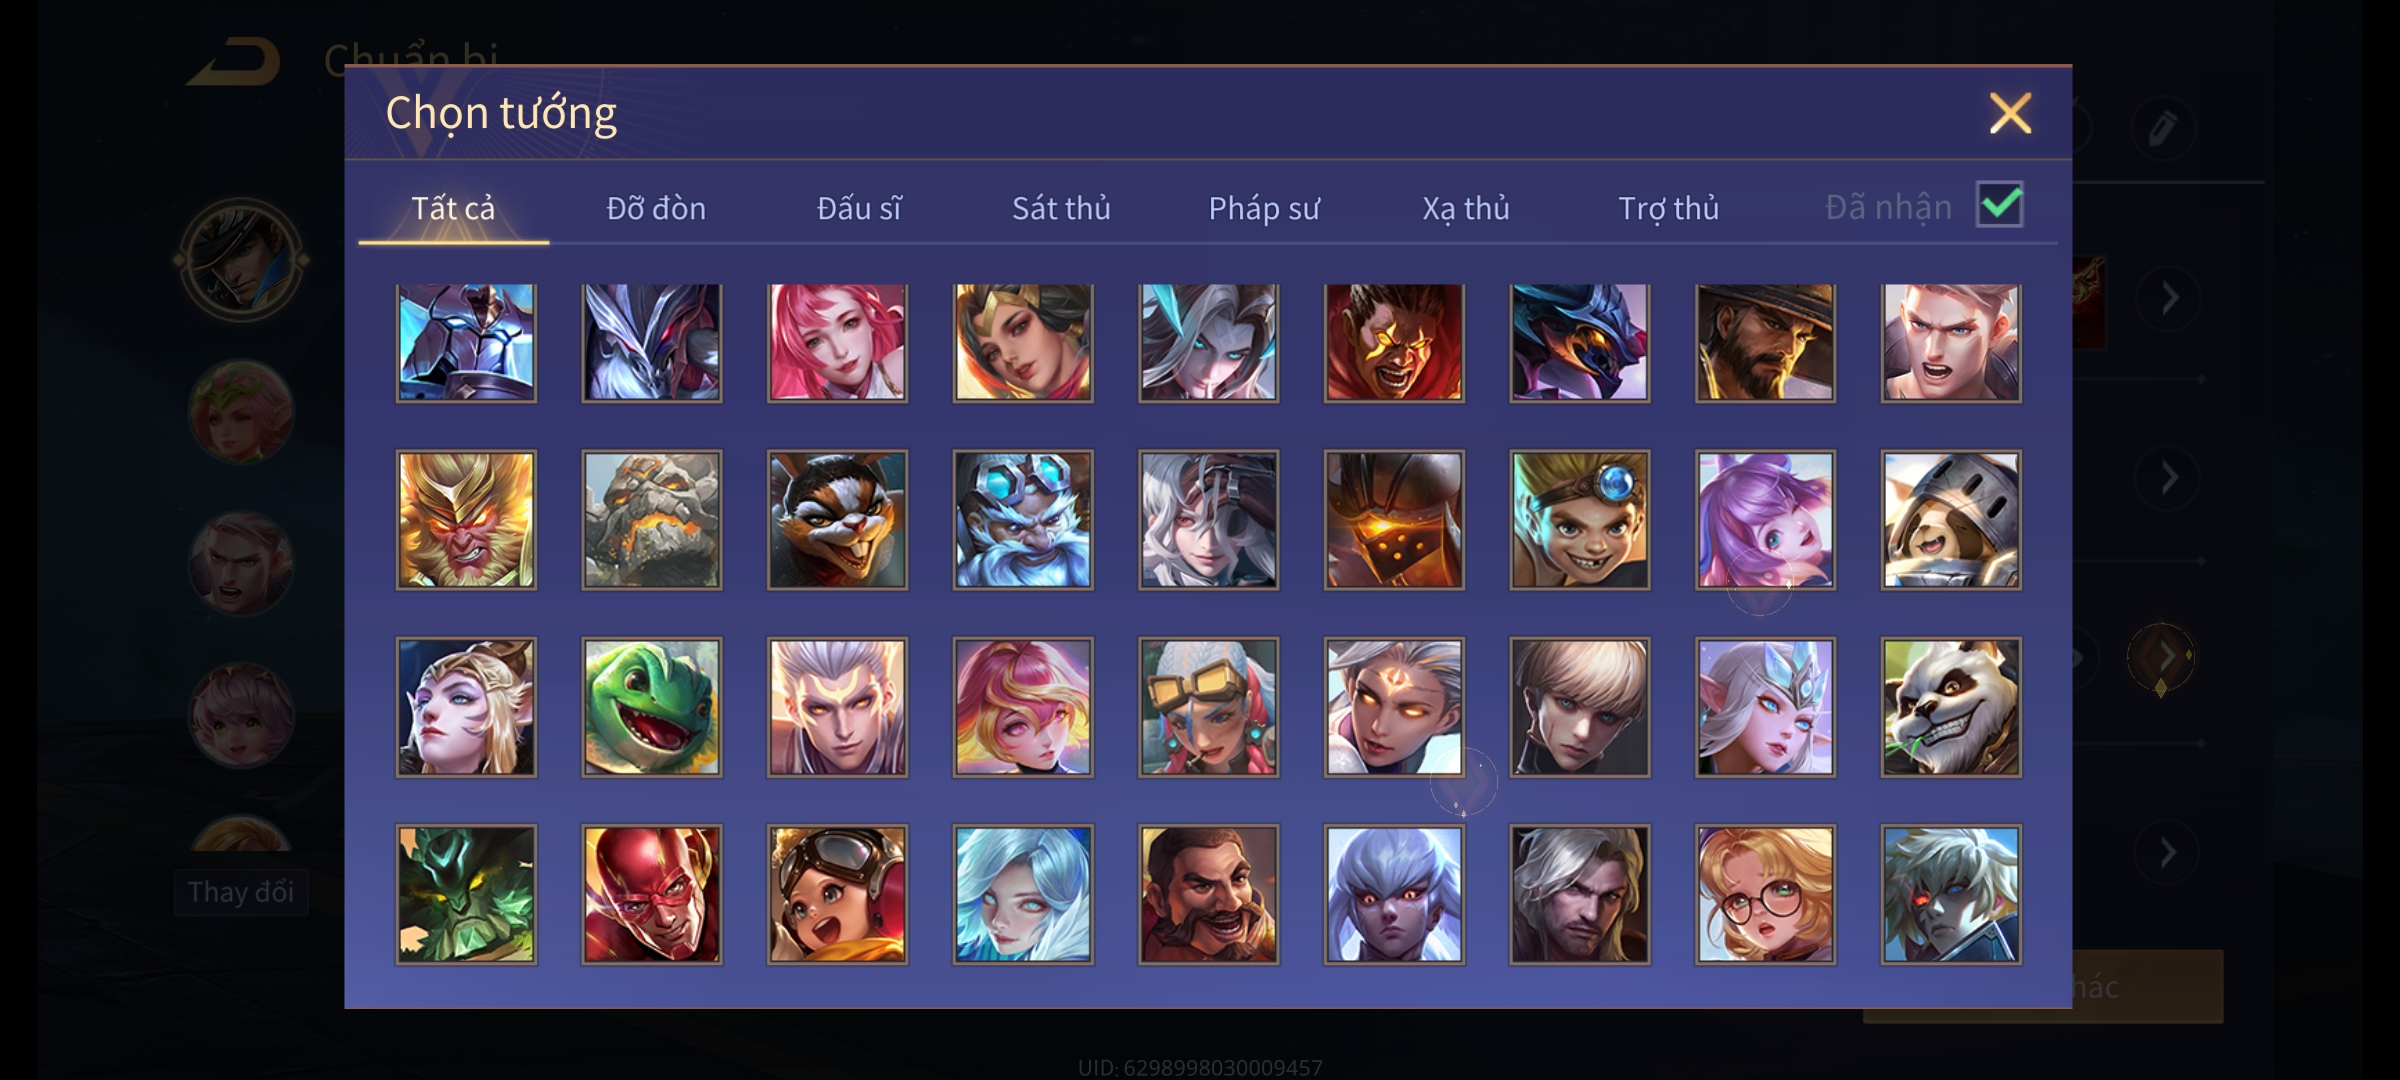Close the Chọn tướng dialog

tap(2010, 113)
